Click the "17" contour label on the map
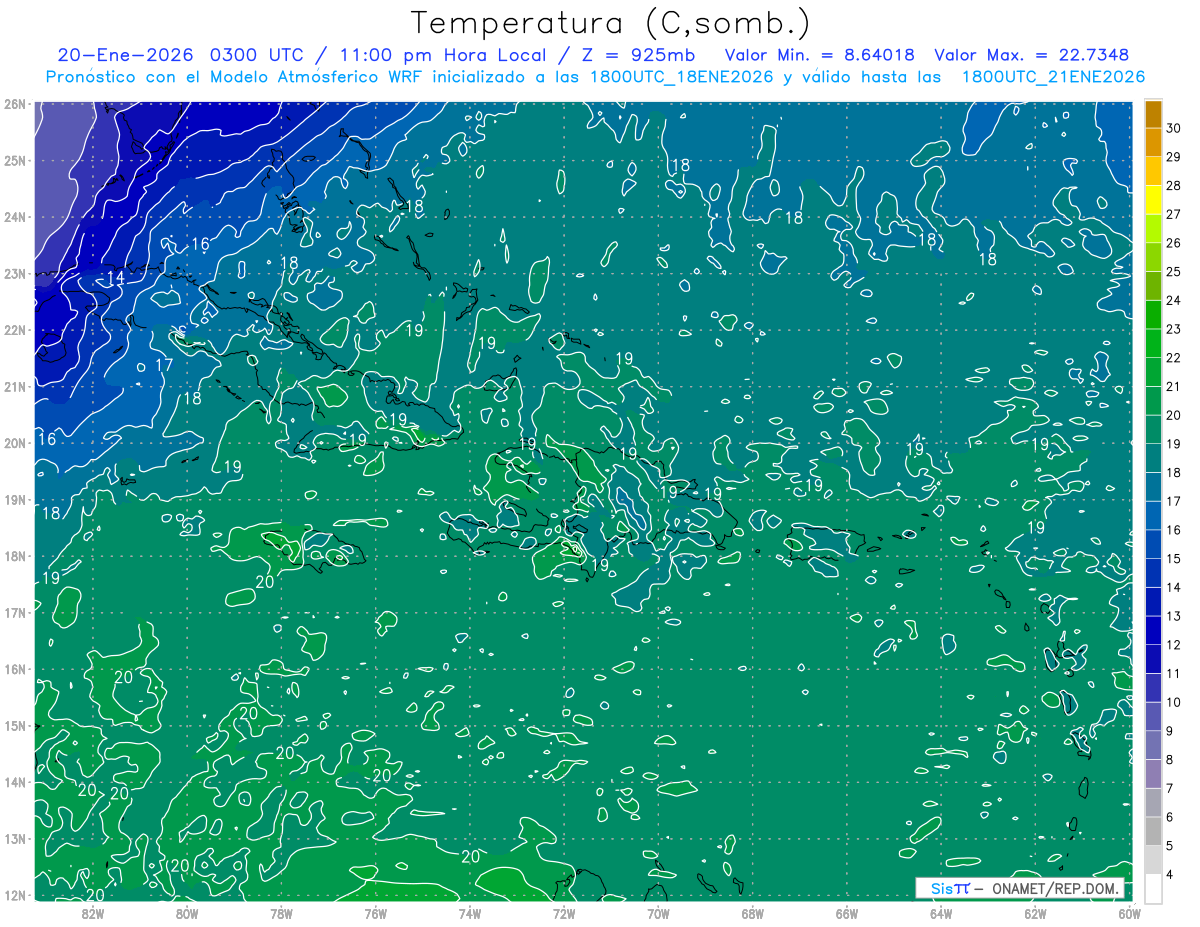The width and height of the screenshot is (1200, 927). (x=164, y=365)
